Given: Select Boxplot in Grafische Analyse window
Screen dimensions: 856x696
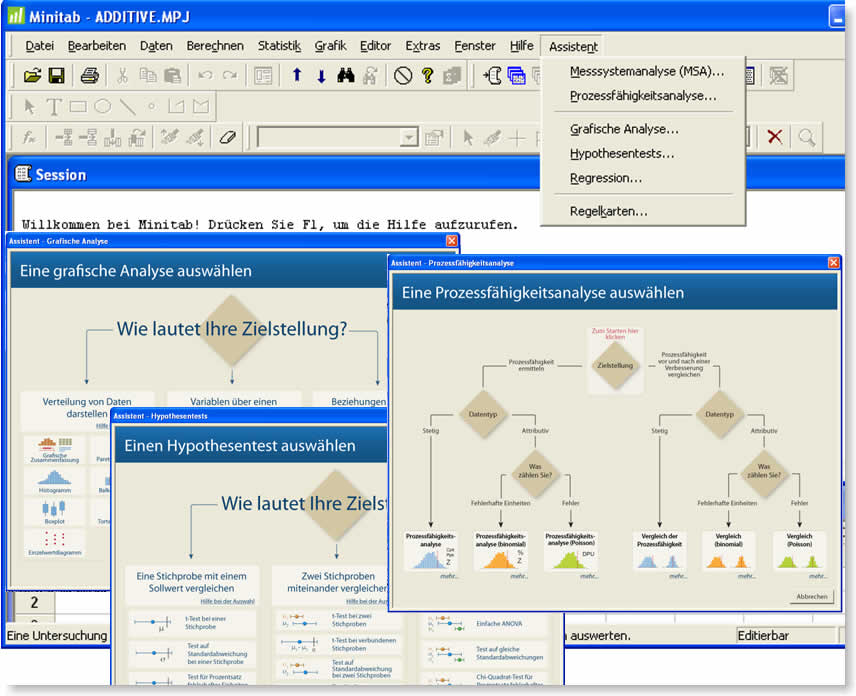Looking at the screenshot, I should pos(55,513).
